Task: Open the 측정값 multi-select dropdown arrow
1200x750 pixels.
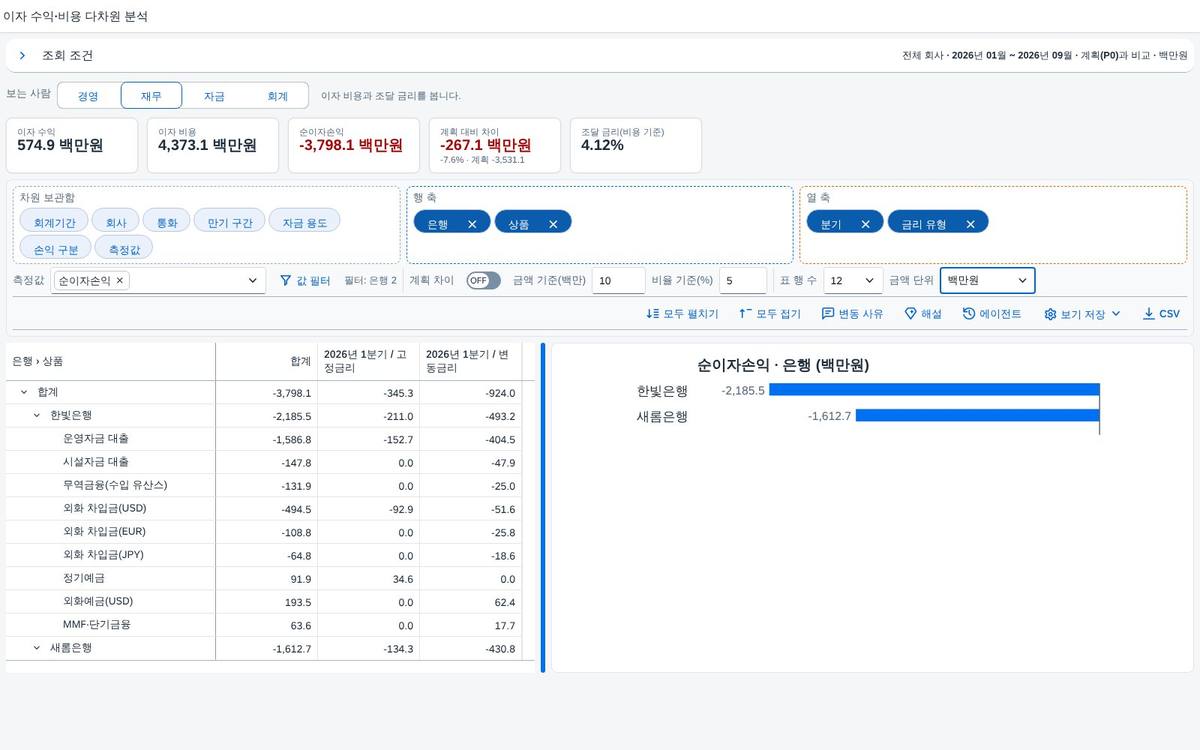Action: (253, 281)
